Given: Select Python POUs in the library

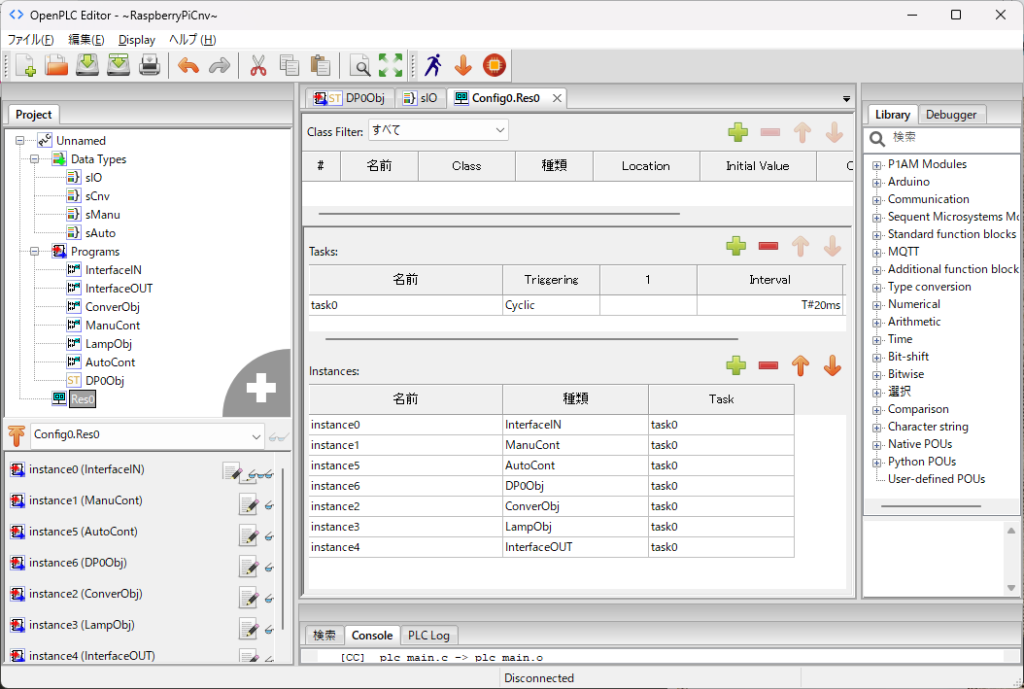Looking at the screenshot, I should [921, 462].
